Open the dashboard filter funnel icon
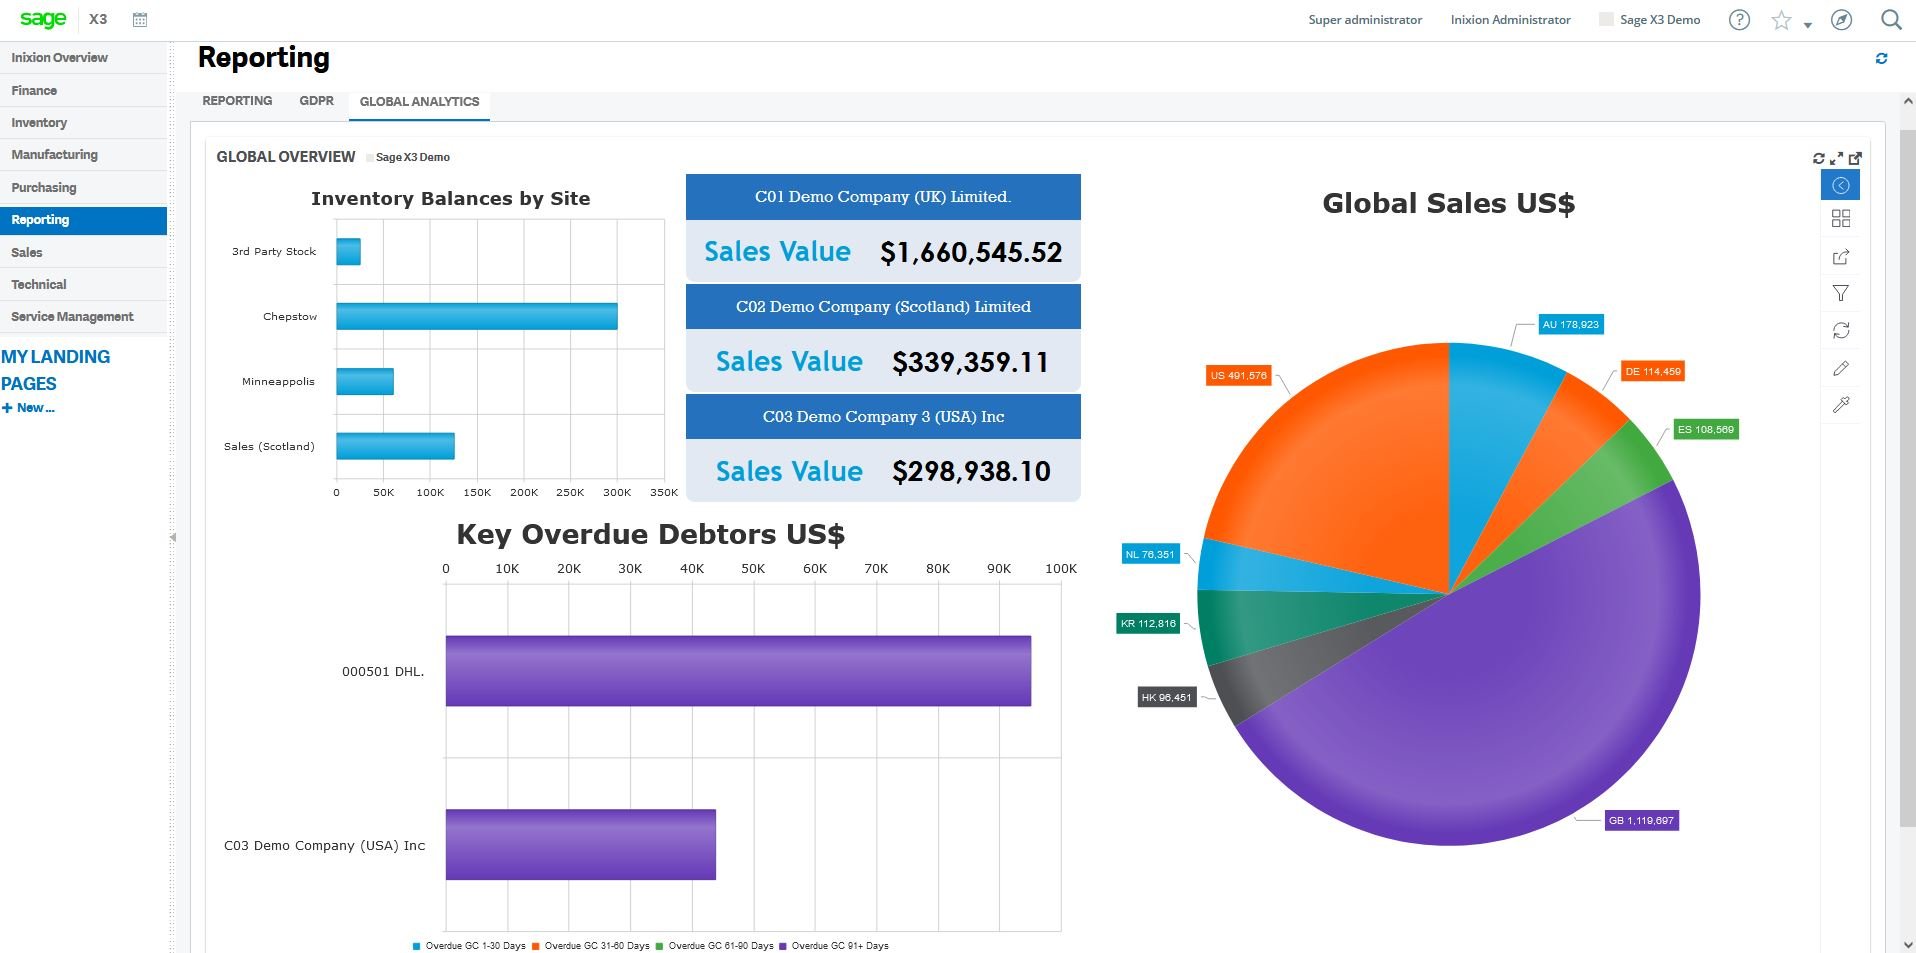1916x953 pixels. pyautogui.click(x=1840, y=293)
